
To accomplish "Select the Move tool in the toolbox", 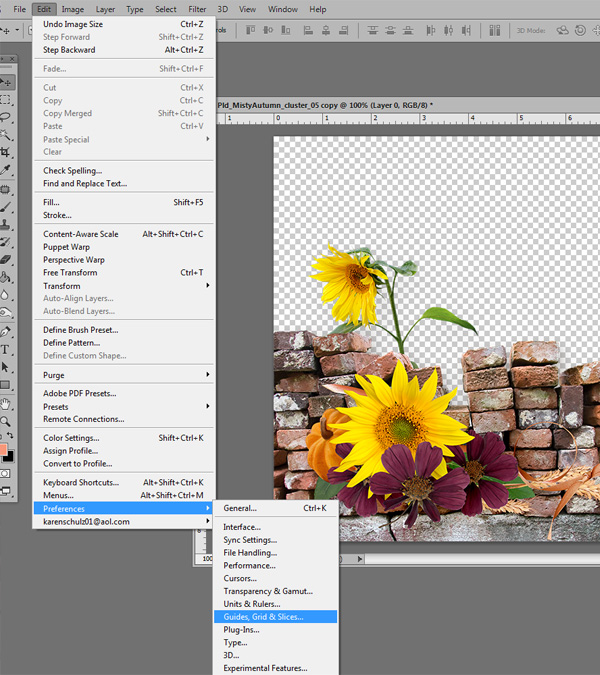I will (x=7, y=83).
